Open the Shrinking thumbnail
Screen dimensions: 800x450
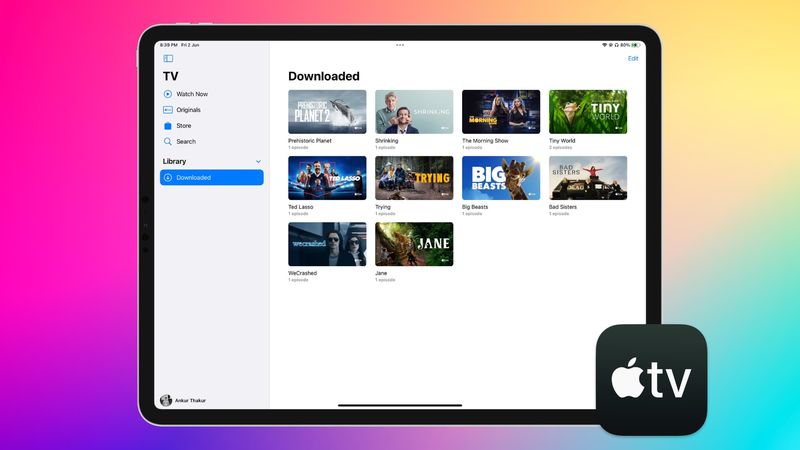click(414, 112)
